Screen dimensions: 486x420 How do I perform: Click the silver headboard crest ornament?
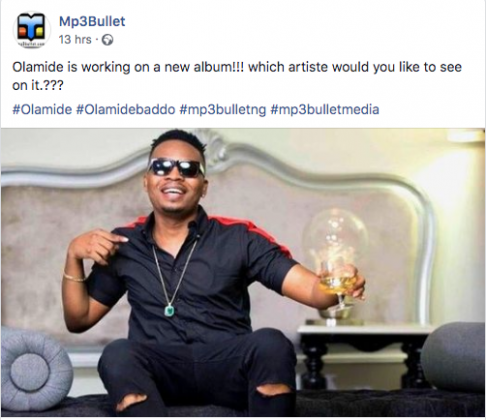(x=213, y=143)
